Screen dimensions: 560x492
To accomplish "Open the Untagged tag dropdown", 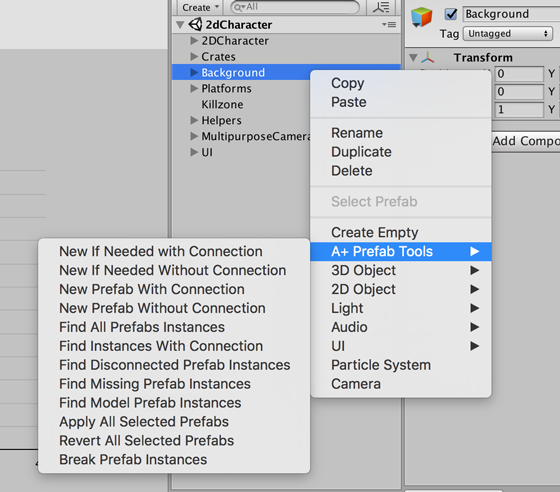I will [508, 34].
